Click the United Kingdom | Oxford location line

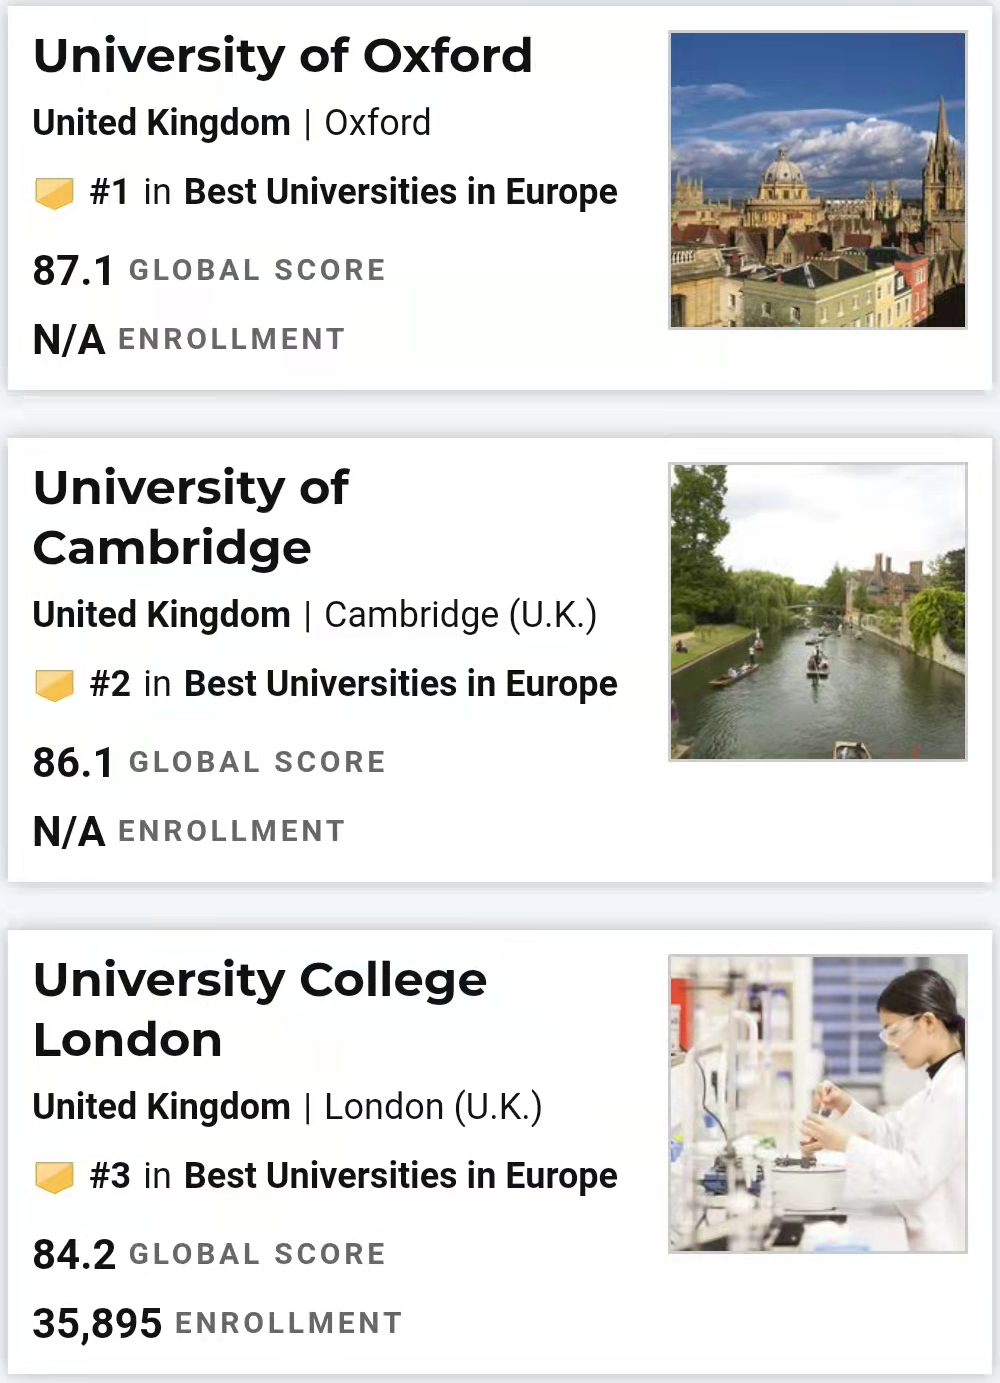pyautogui.click(x=232, y=123)
